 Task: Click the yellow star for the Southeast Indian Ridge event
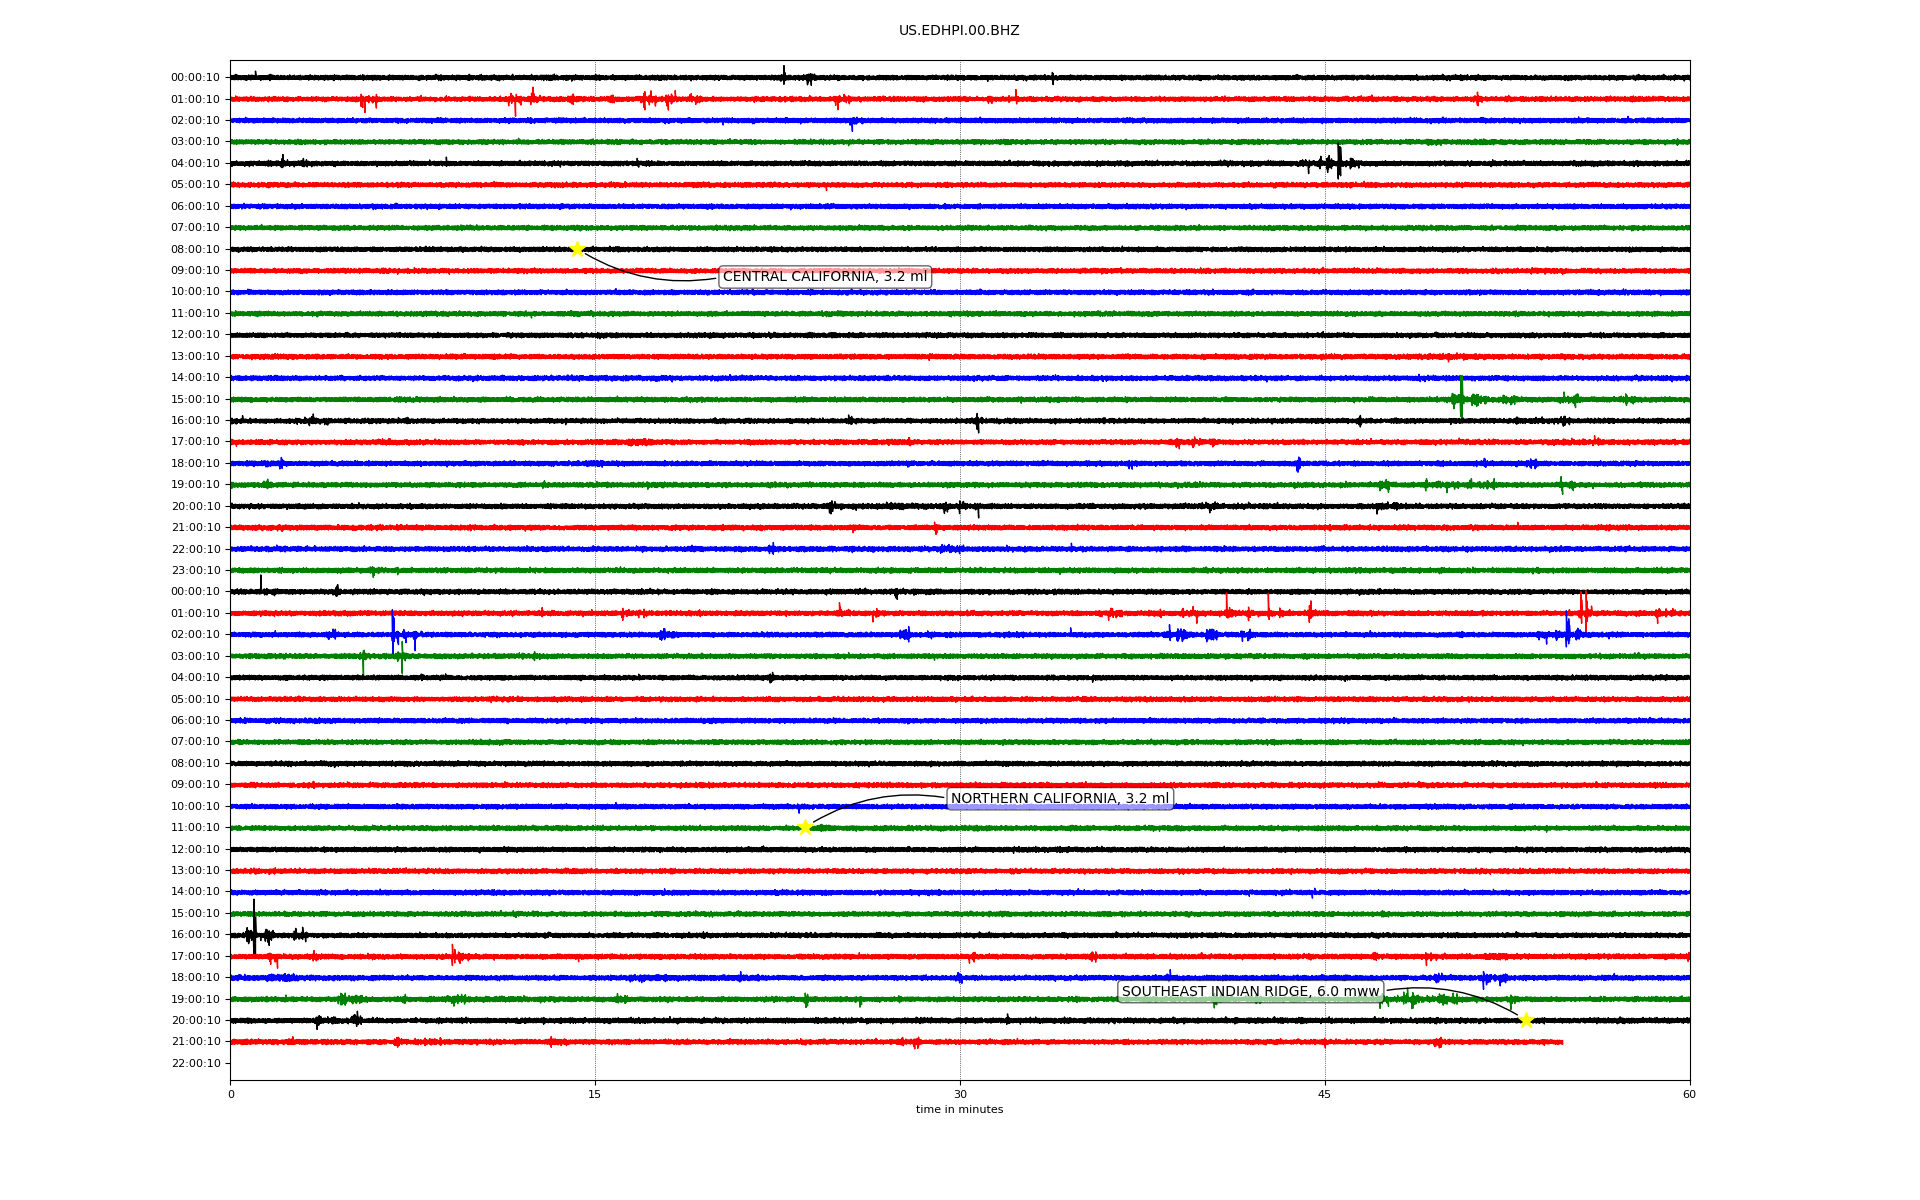click(x=1526, y=1020)
